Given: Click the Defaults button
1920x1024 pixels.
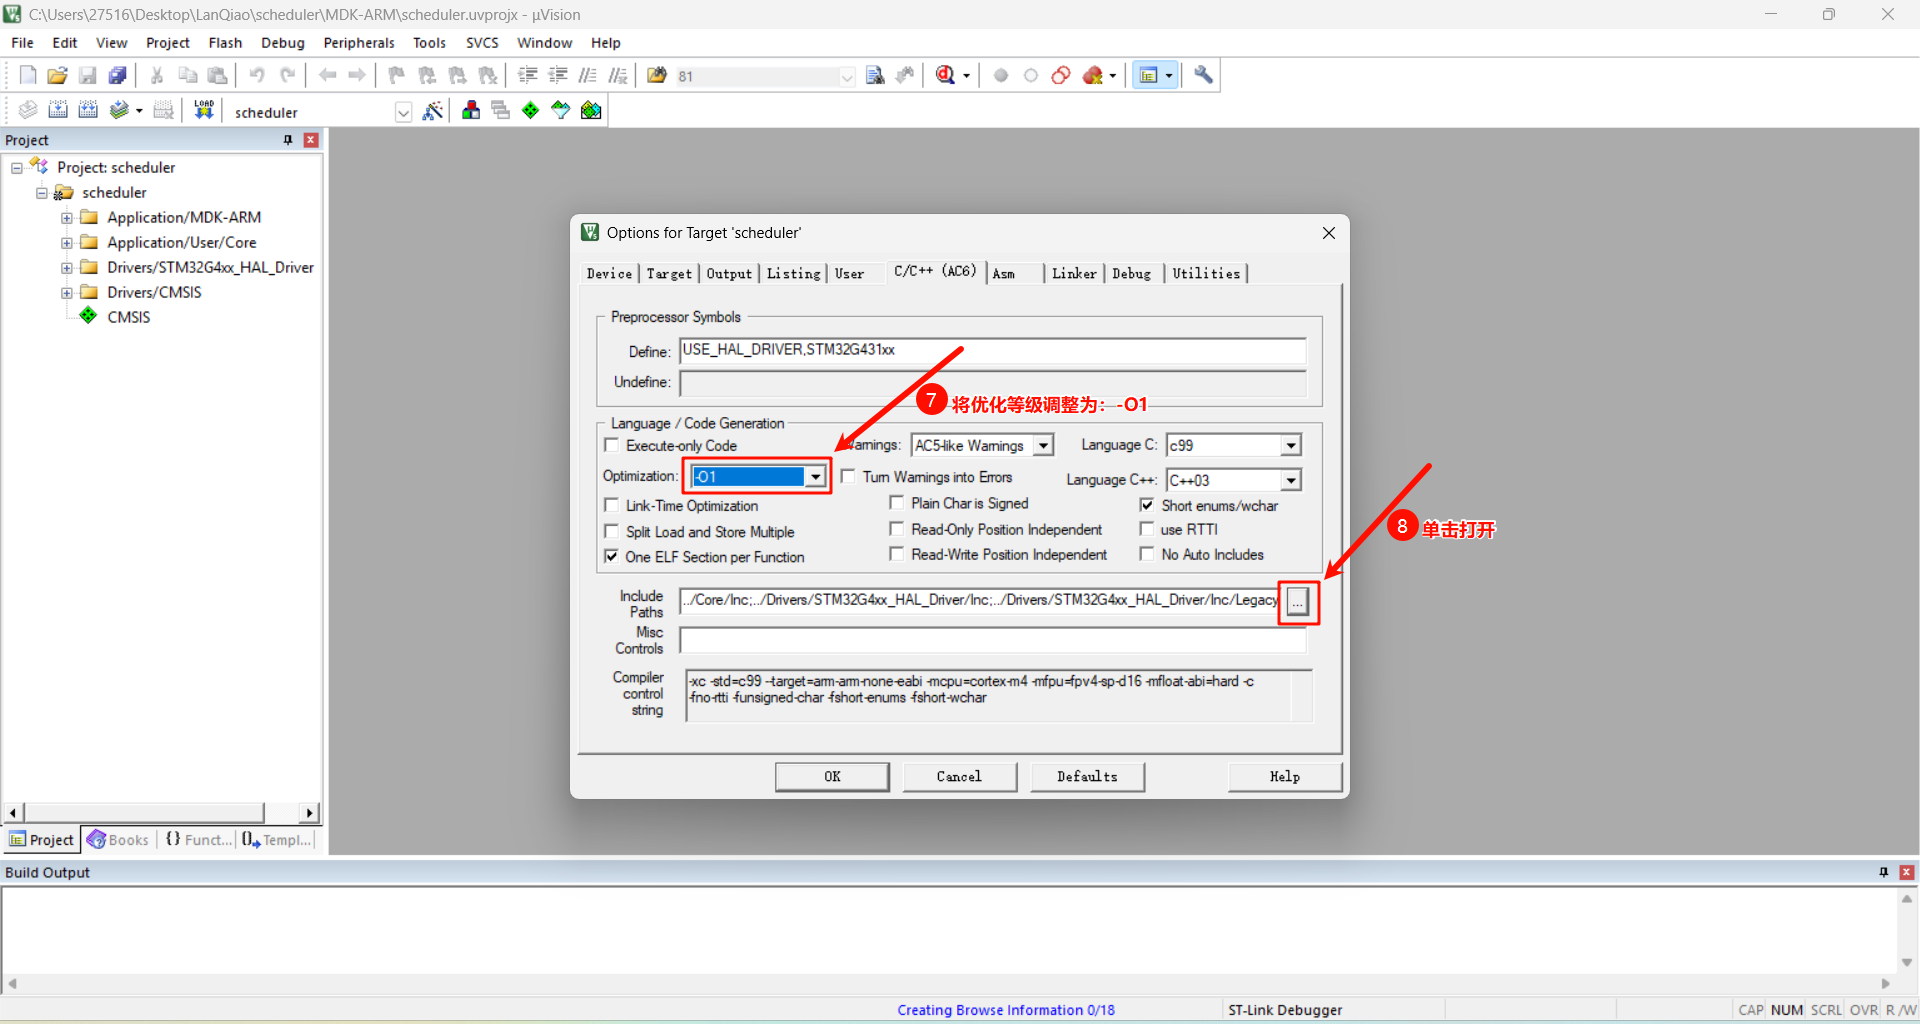Looking at the screenshot, I should pos(1087,777).
